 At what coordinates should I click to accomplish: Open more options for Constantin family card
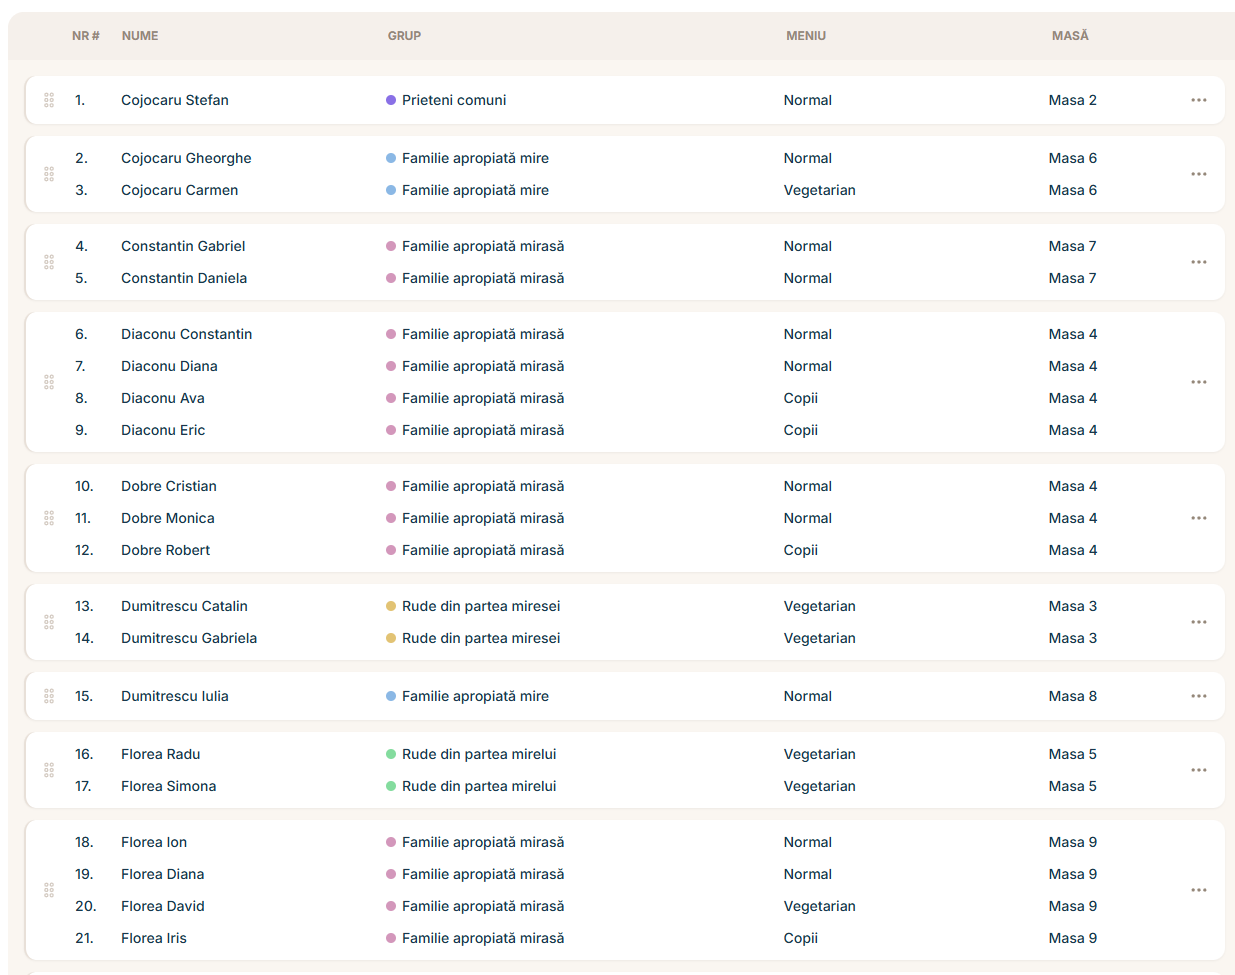tap(1198, 262)
